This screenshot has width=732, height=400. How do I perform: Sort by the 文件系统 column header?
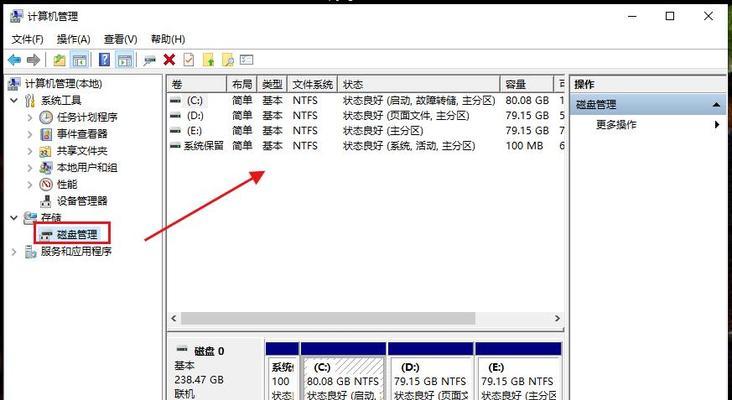click(x=312, y=84)
